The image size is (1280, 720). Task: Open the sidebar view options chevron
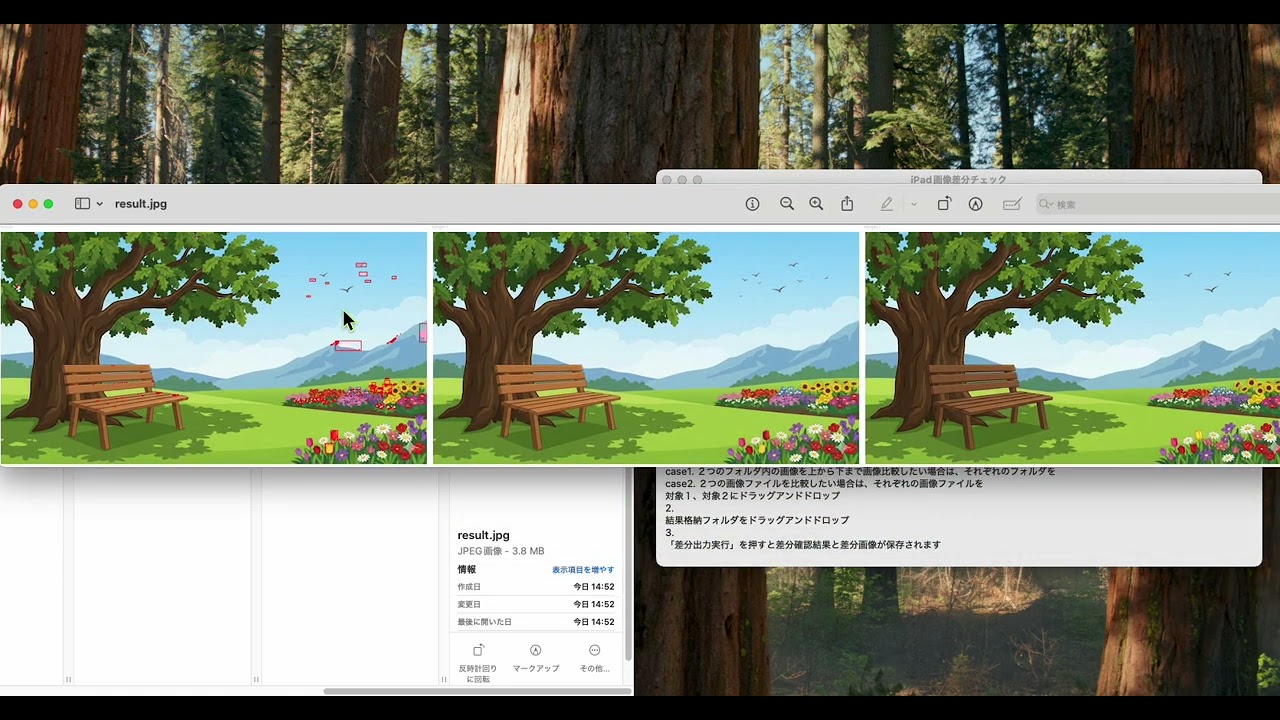coord(99,204)
